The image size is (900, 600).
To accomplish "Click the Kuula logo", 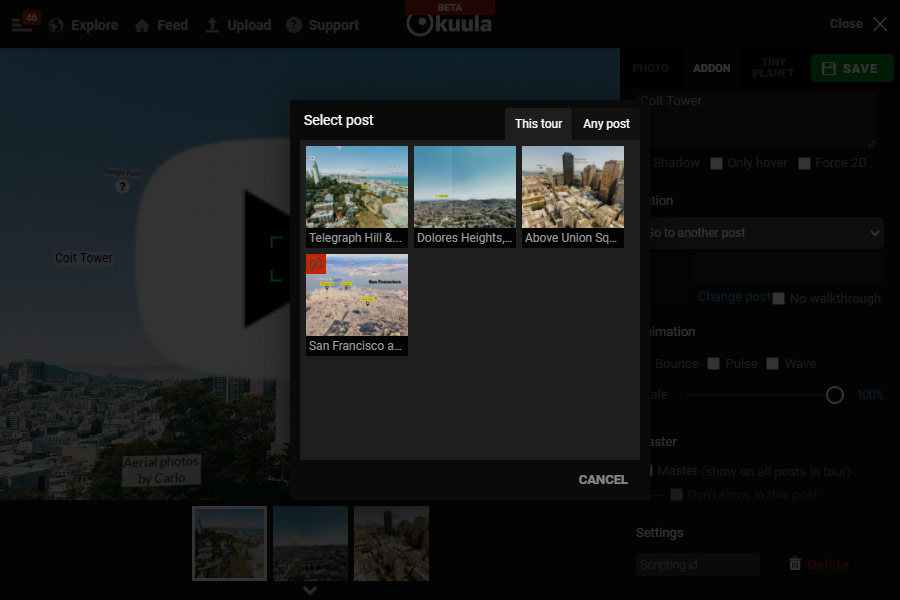I will pos(449,24).
